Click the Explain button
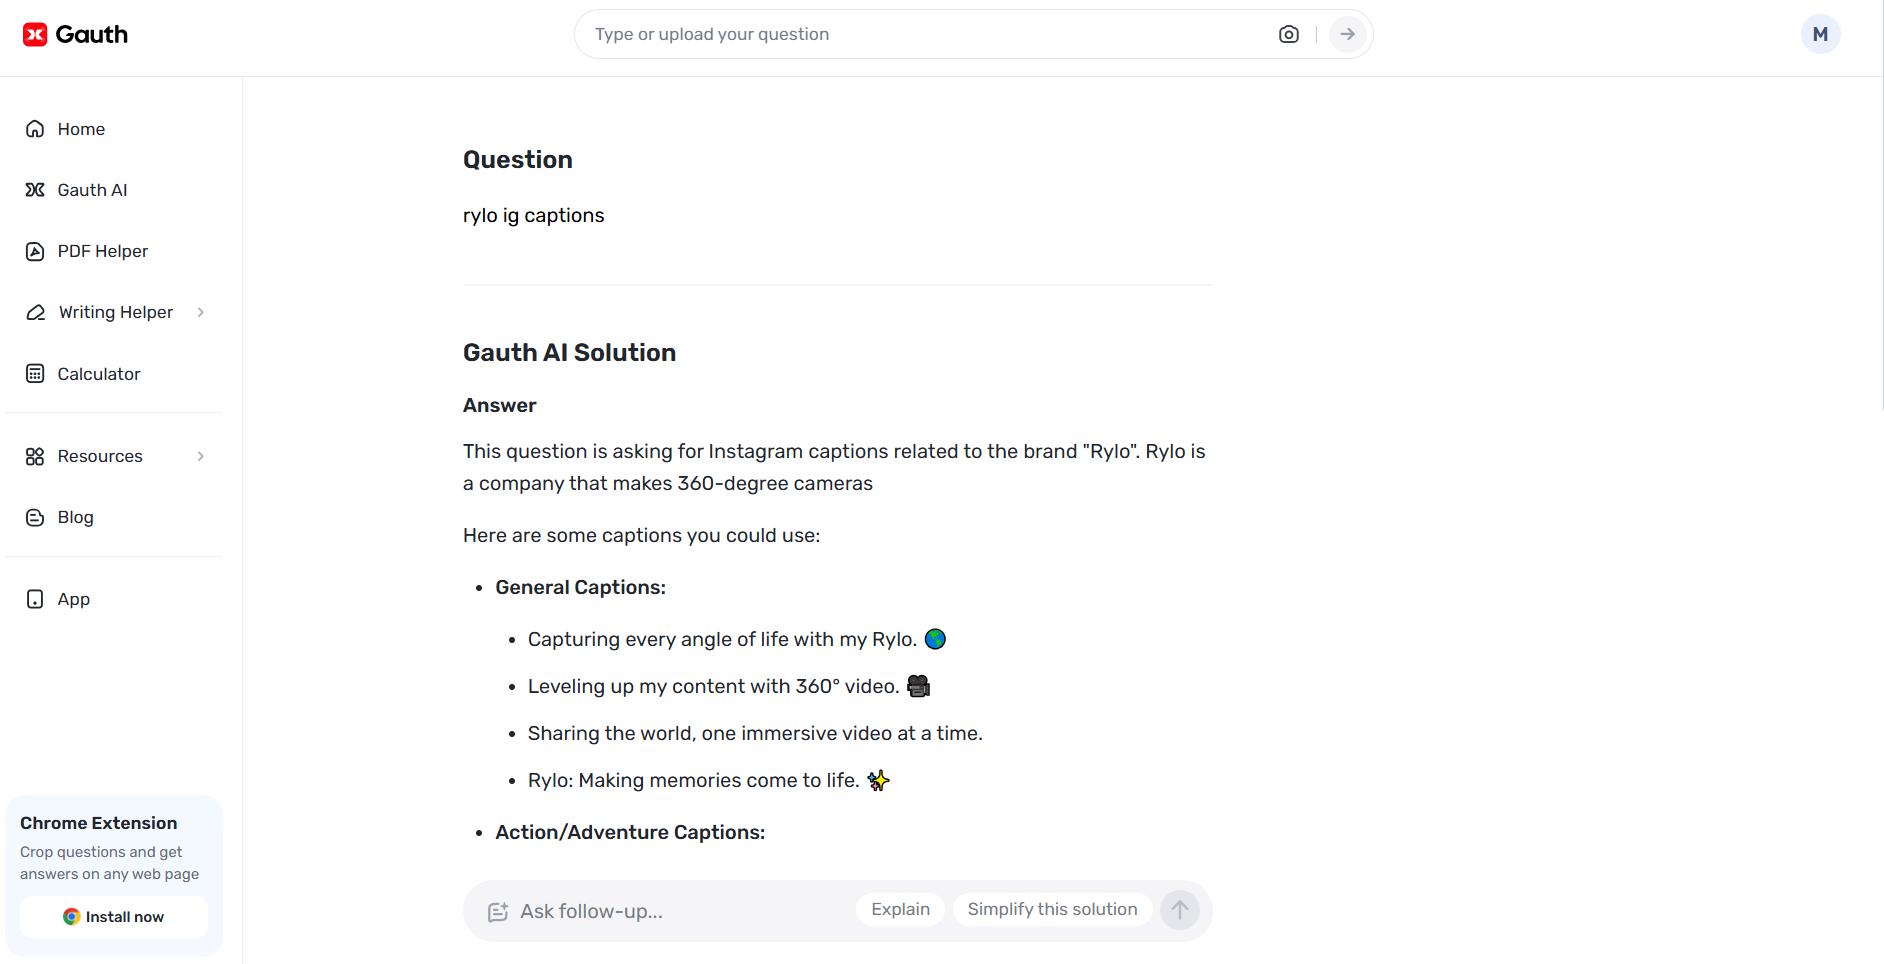Screen dimensions: 1884x964 pos(898,909)
